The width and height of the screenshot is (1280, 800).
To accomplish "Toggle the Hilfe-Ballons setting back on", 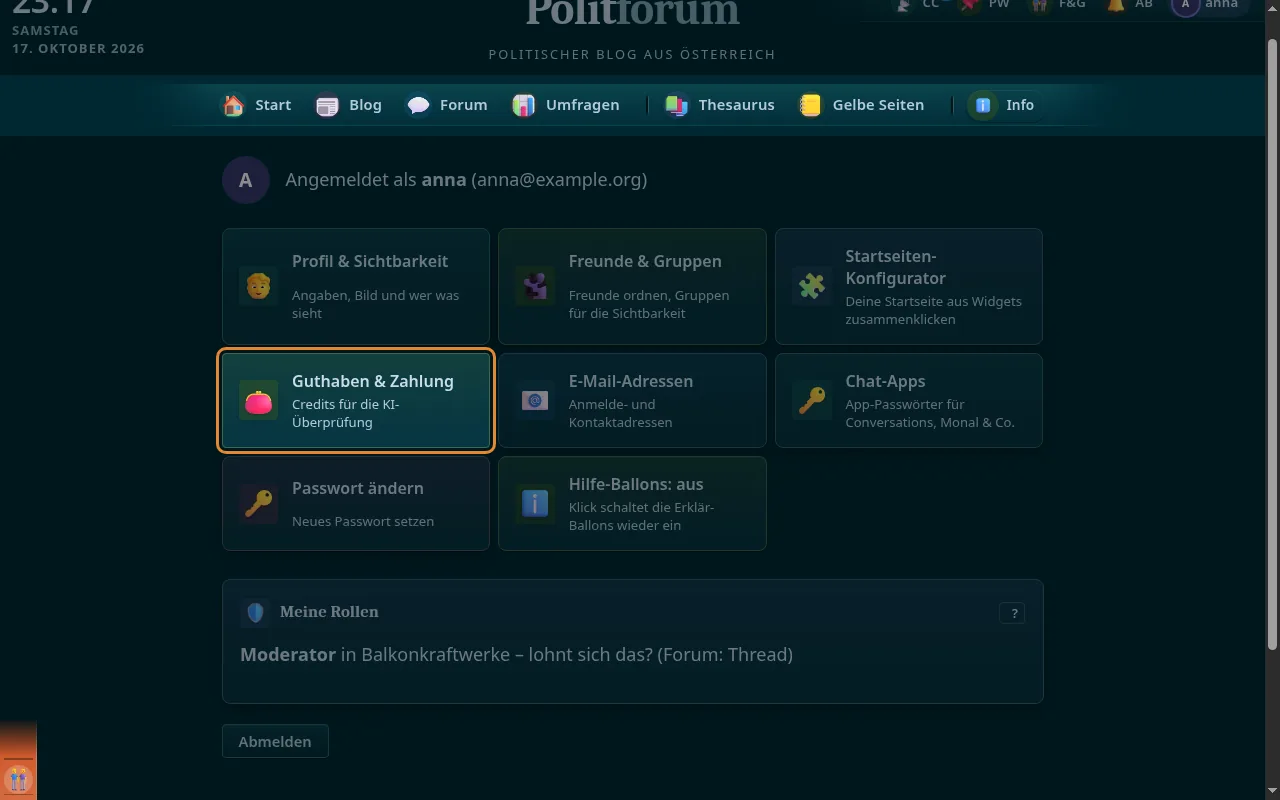I will (x=632, y=504).
